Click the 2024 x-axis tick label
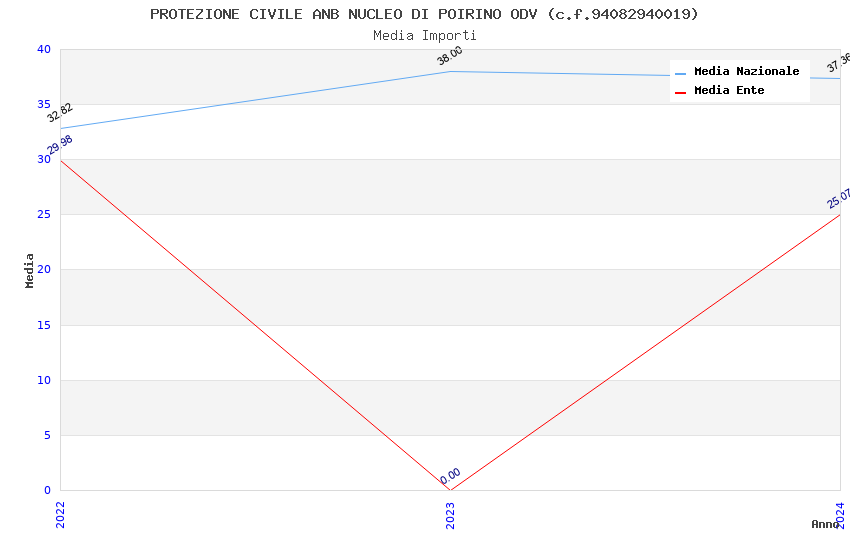Viewport: 850px width, 550px height. click(840, 514)
